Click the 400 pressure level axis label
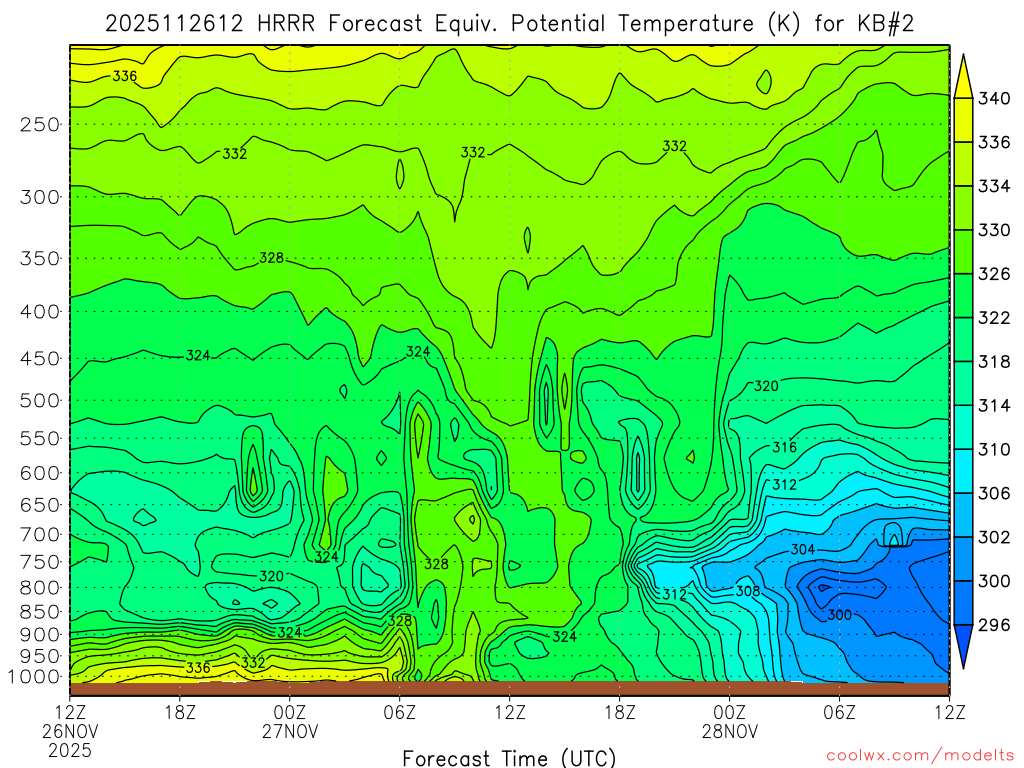The height and width of the screenshot is (768, 1024). (39, 312)
